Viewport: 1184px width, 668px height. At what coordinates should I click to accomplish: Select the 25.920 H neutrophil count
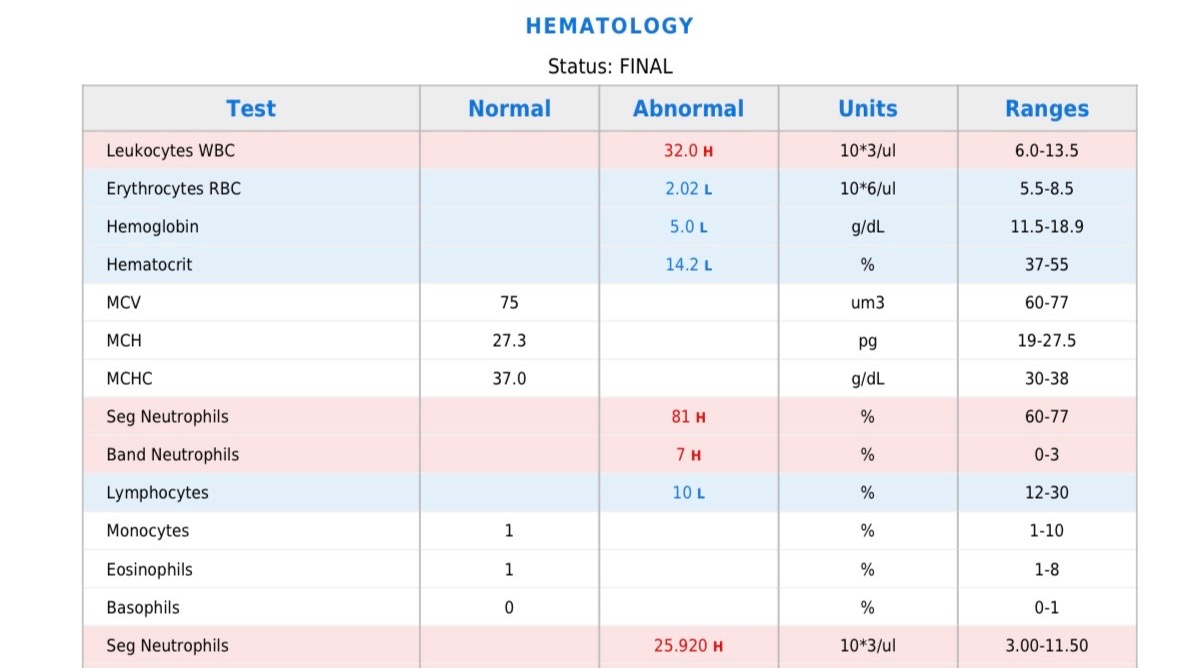point(688,646)
